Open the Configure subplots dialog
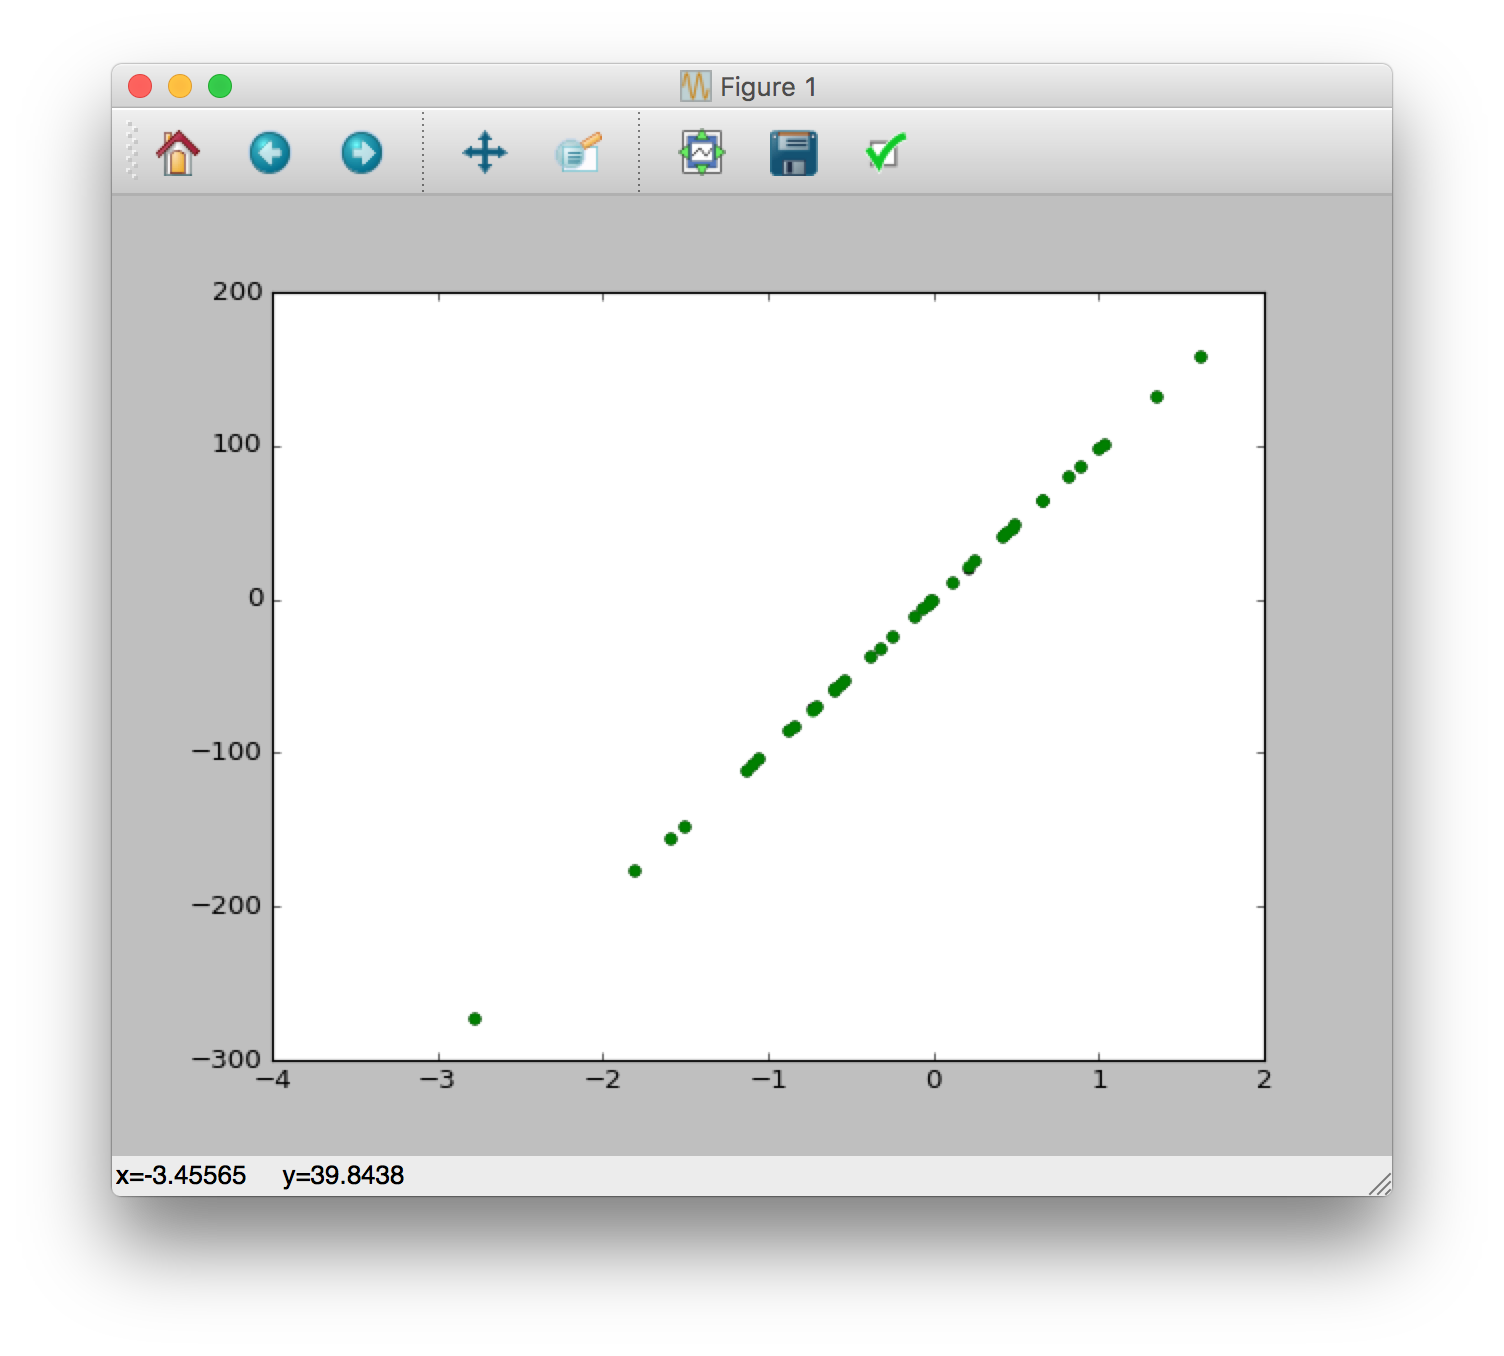The width and height of the screenshot is (1504, 1356). coord(702,153)
